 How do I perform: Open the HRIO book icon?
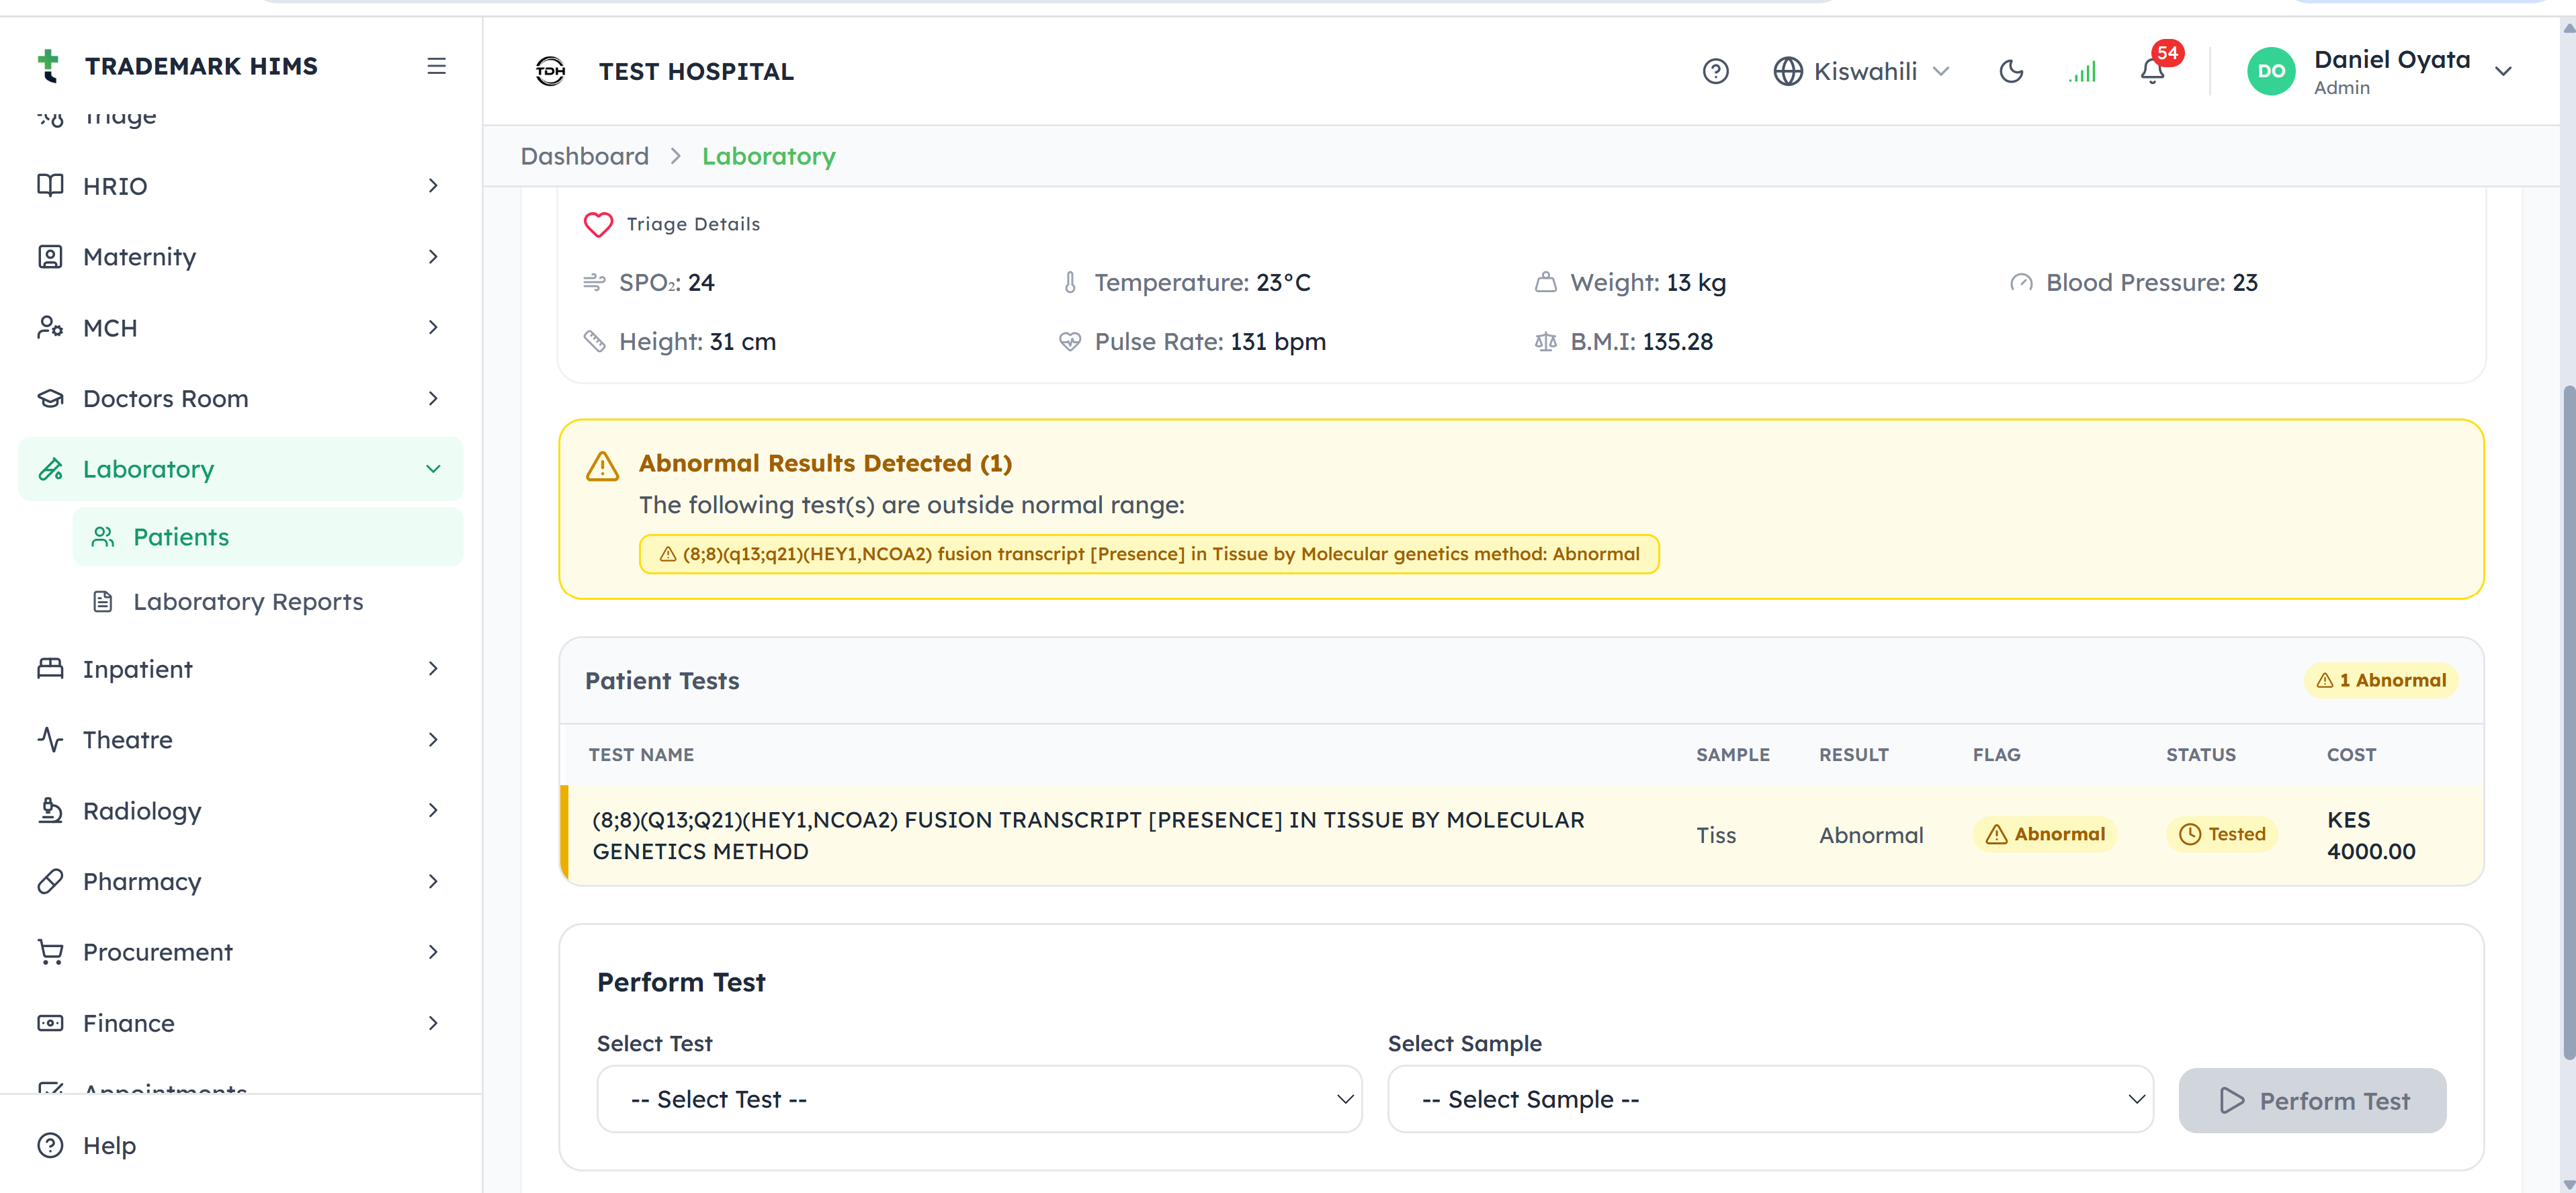[50, 186]
